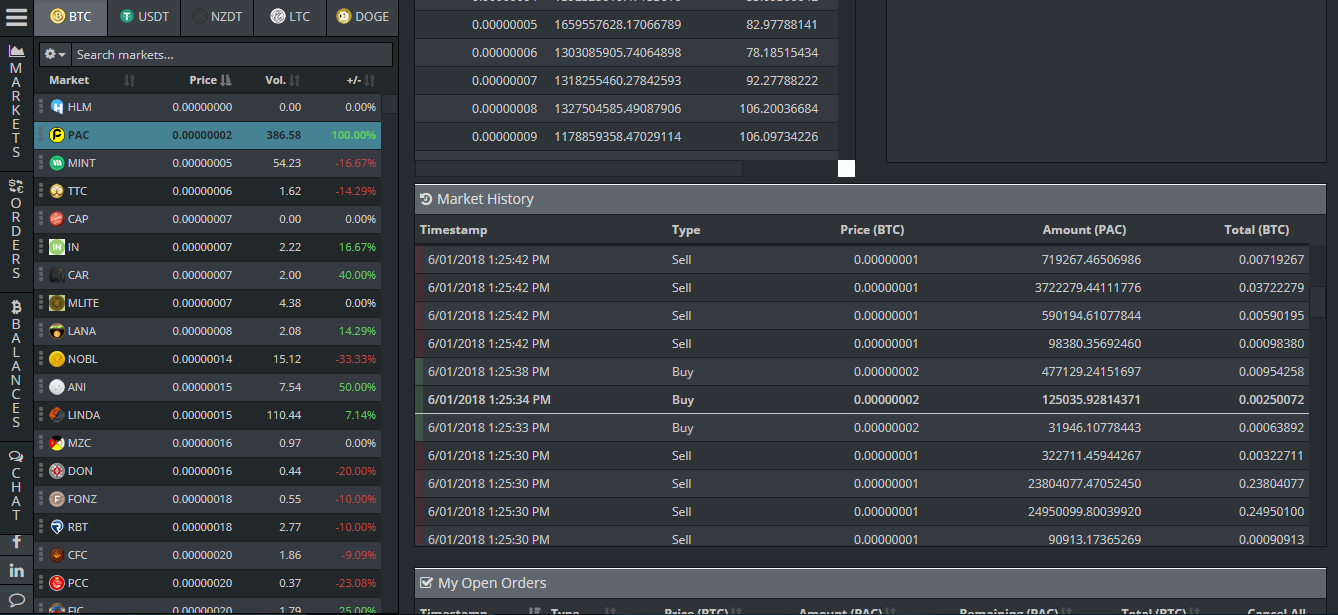Click the NOBL coin logo
The height and width of the screenshot is (615, 1338).
pyautogui.click(x=57, y=359)
